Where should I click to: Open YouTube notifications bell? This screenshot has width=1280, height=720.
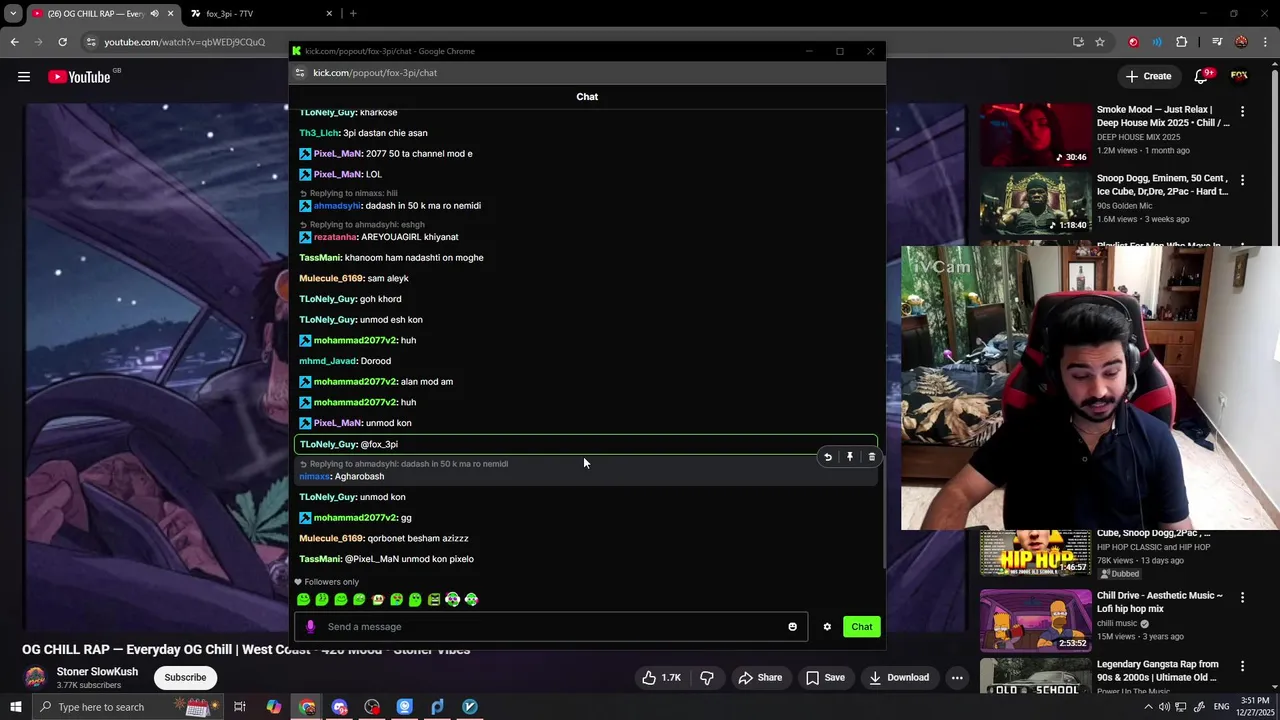pyautogui.click(x=1201, y=76)
